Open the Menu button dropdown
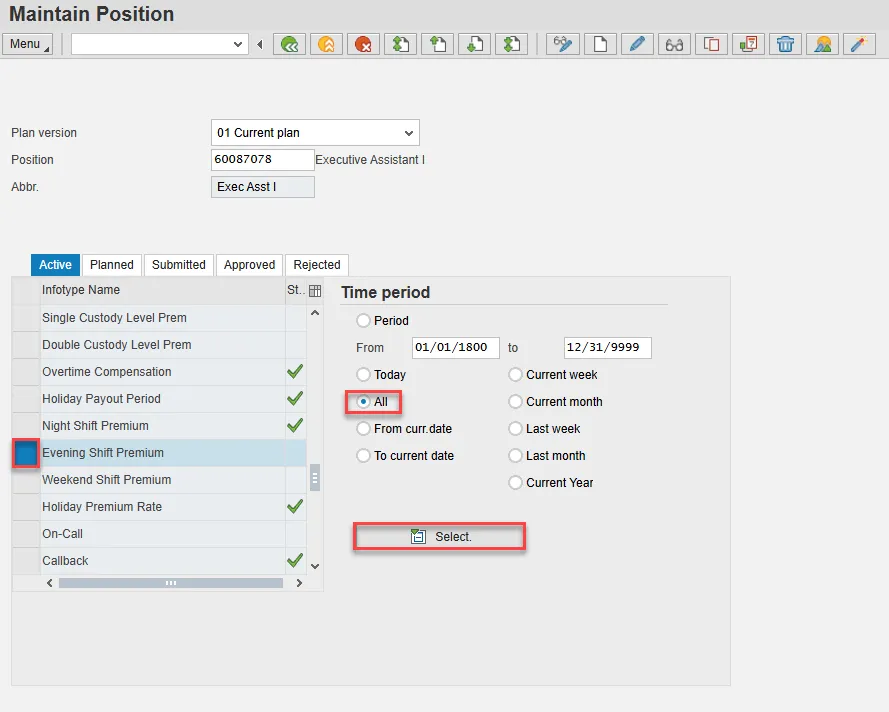 point(27,44)
